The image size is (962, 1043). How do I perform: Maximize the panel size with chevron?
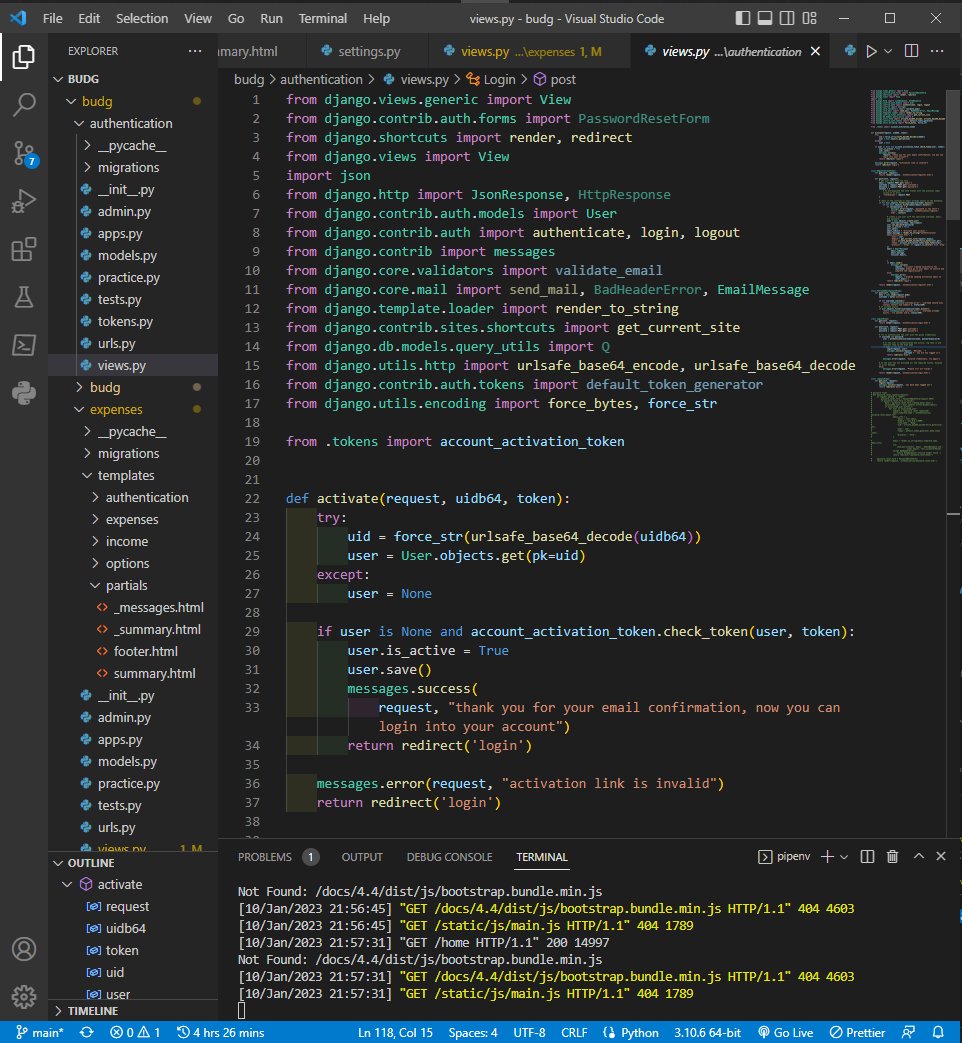pos(918,857)
